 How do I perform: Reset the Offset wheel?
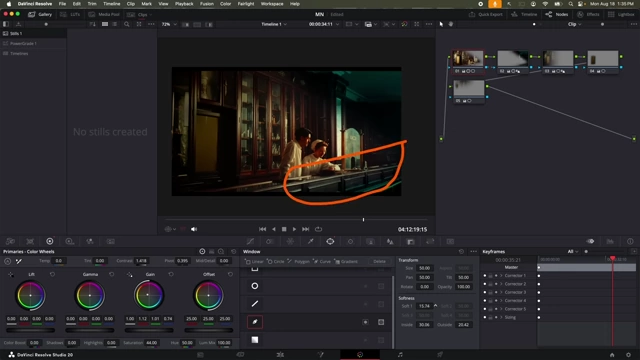point(230,274)
